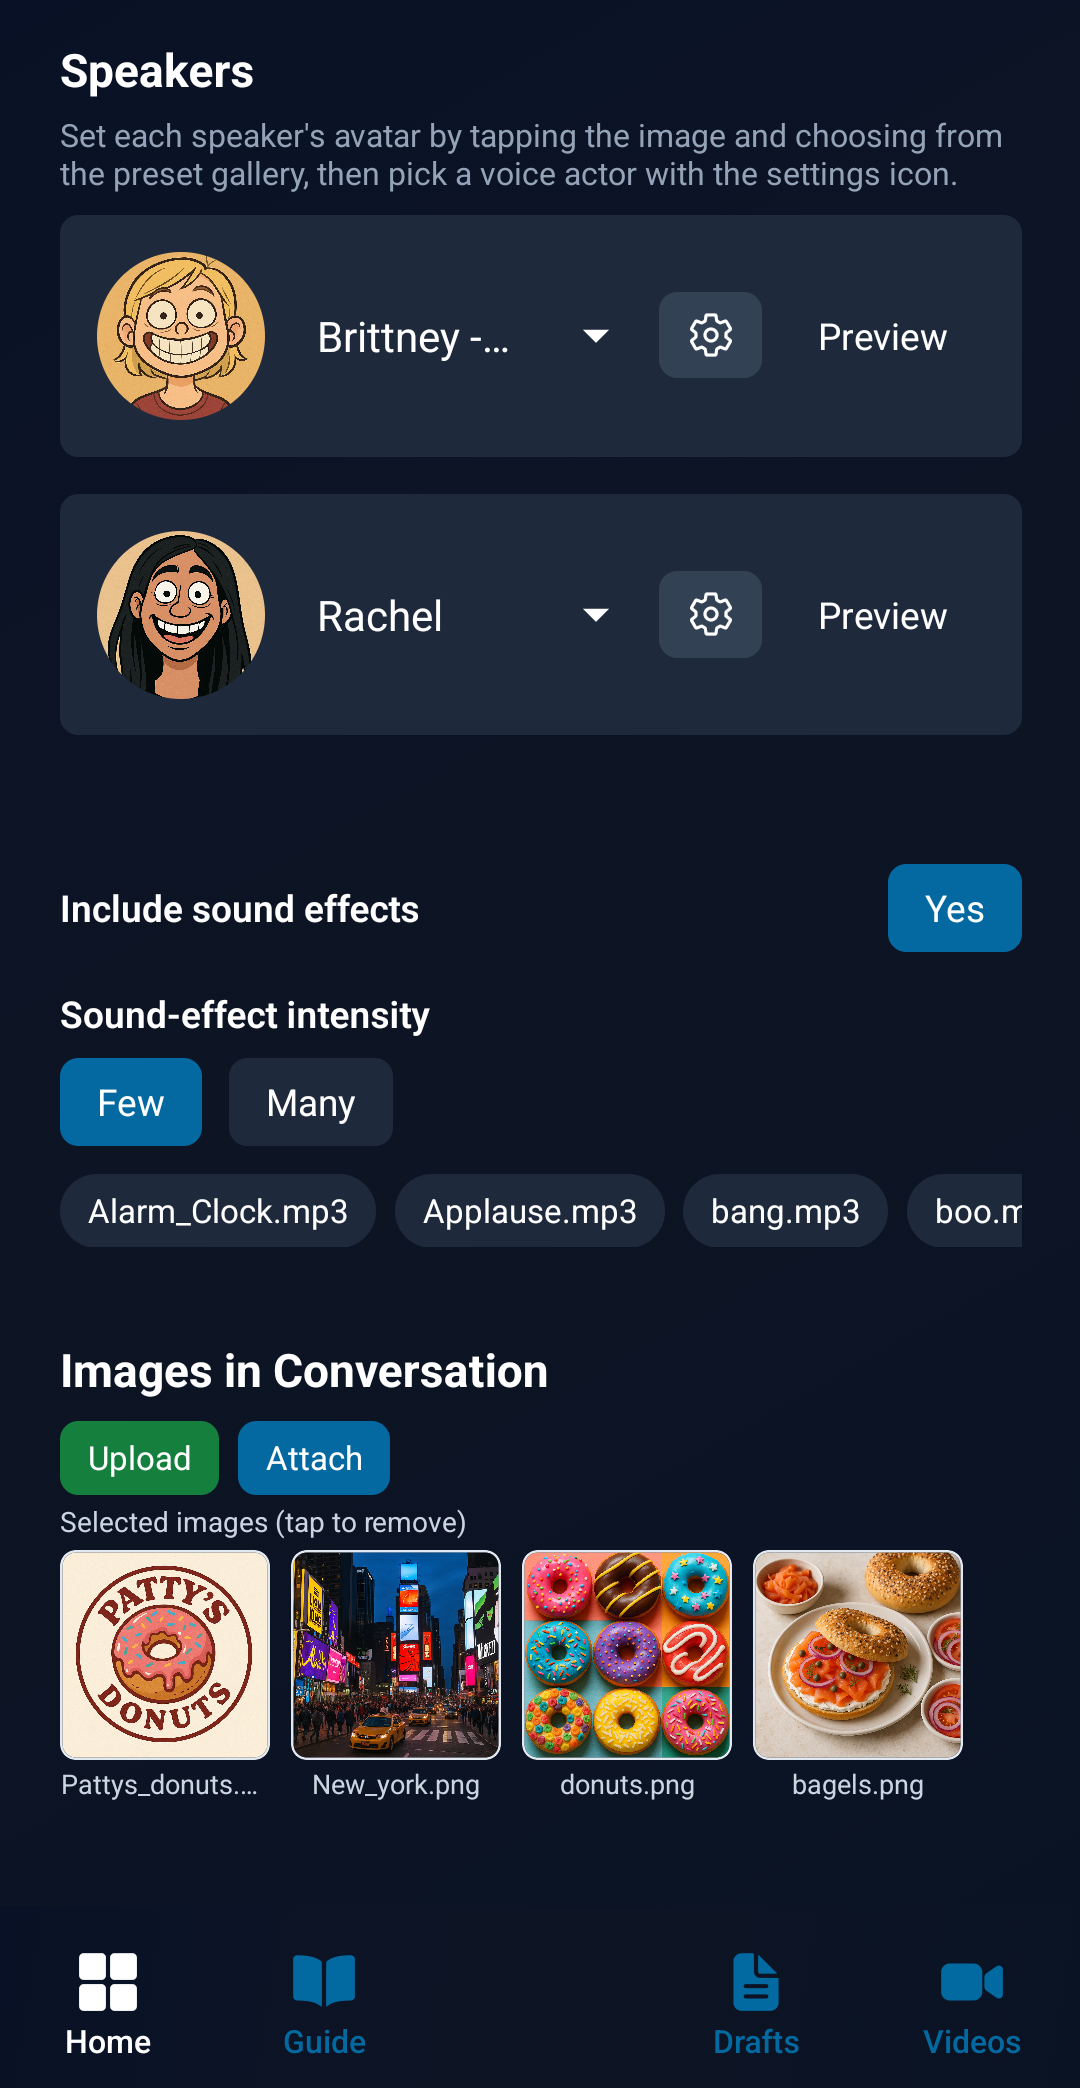Image resolution: width=1080 pixels, height=2088 pixels.
Task: Expand the Rachel speaker dropdown
Action: tap(596, 615)
